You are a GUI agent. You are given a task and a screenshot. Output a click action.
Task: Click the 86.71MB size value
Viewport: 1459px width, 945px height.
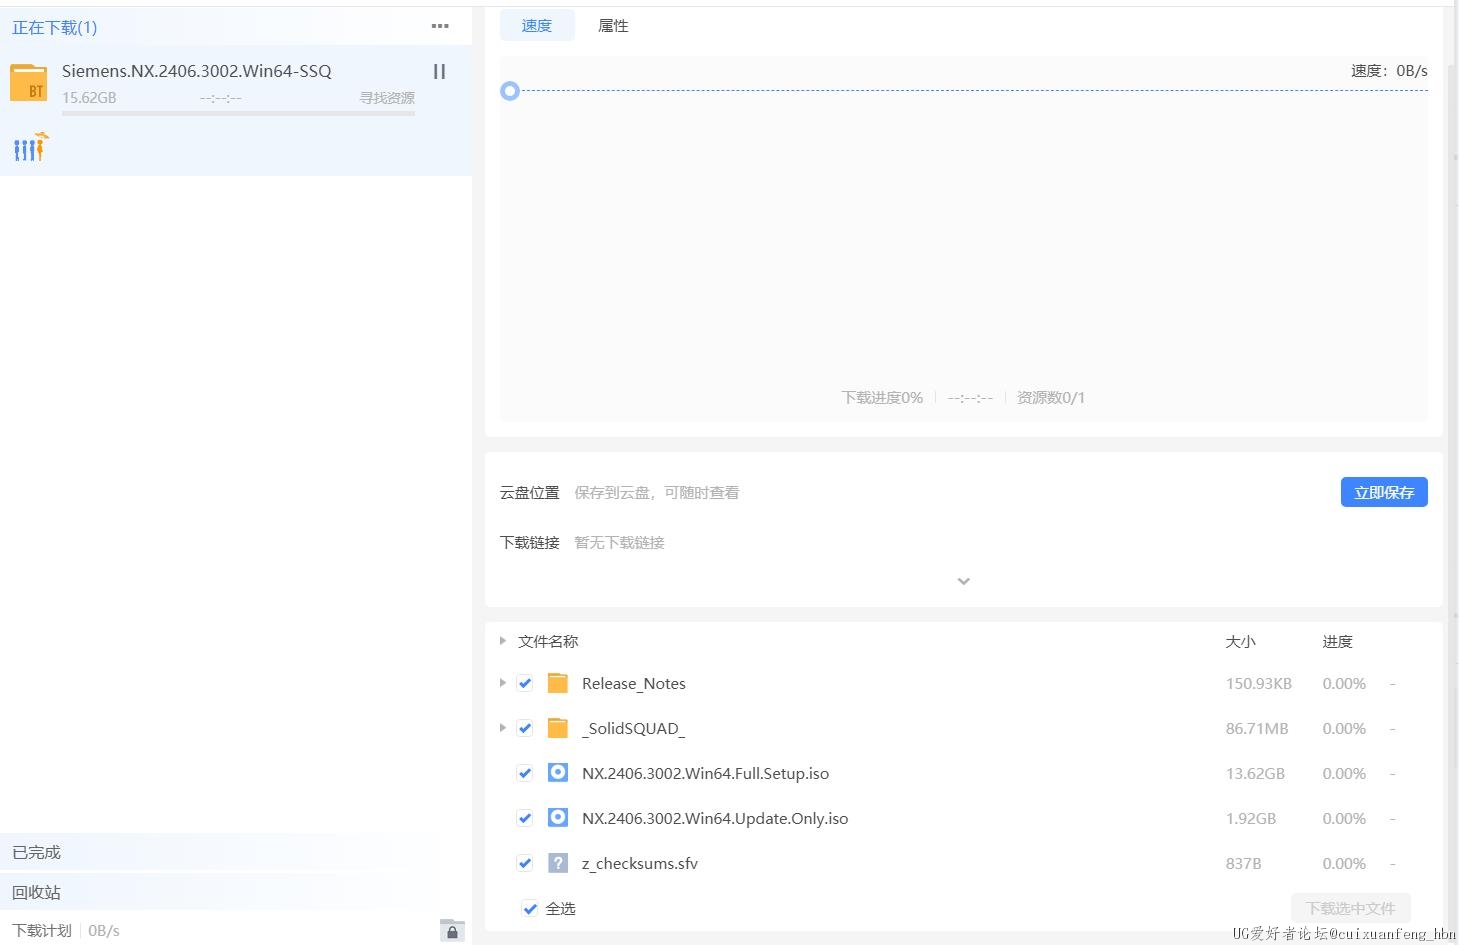click(x=1257, y=728)
